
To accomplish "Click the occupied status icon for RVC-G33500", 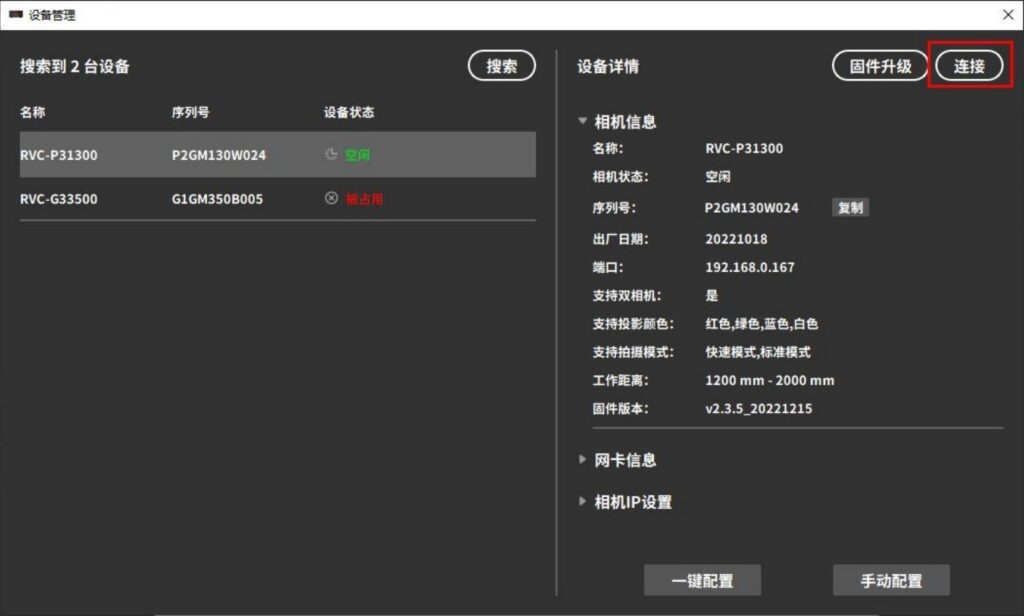I will coord(331,199).
